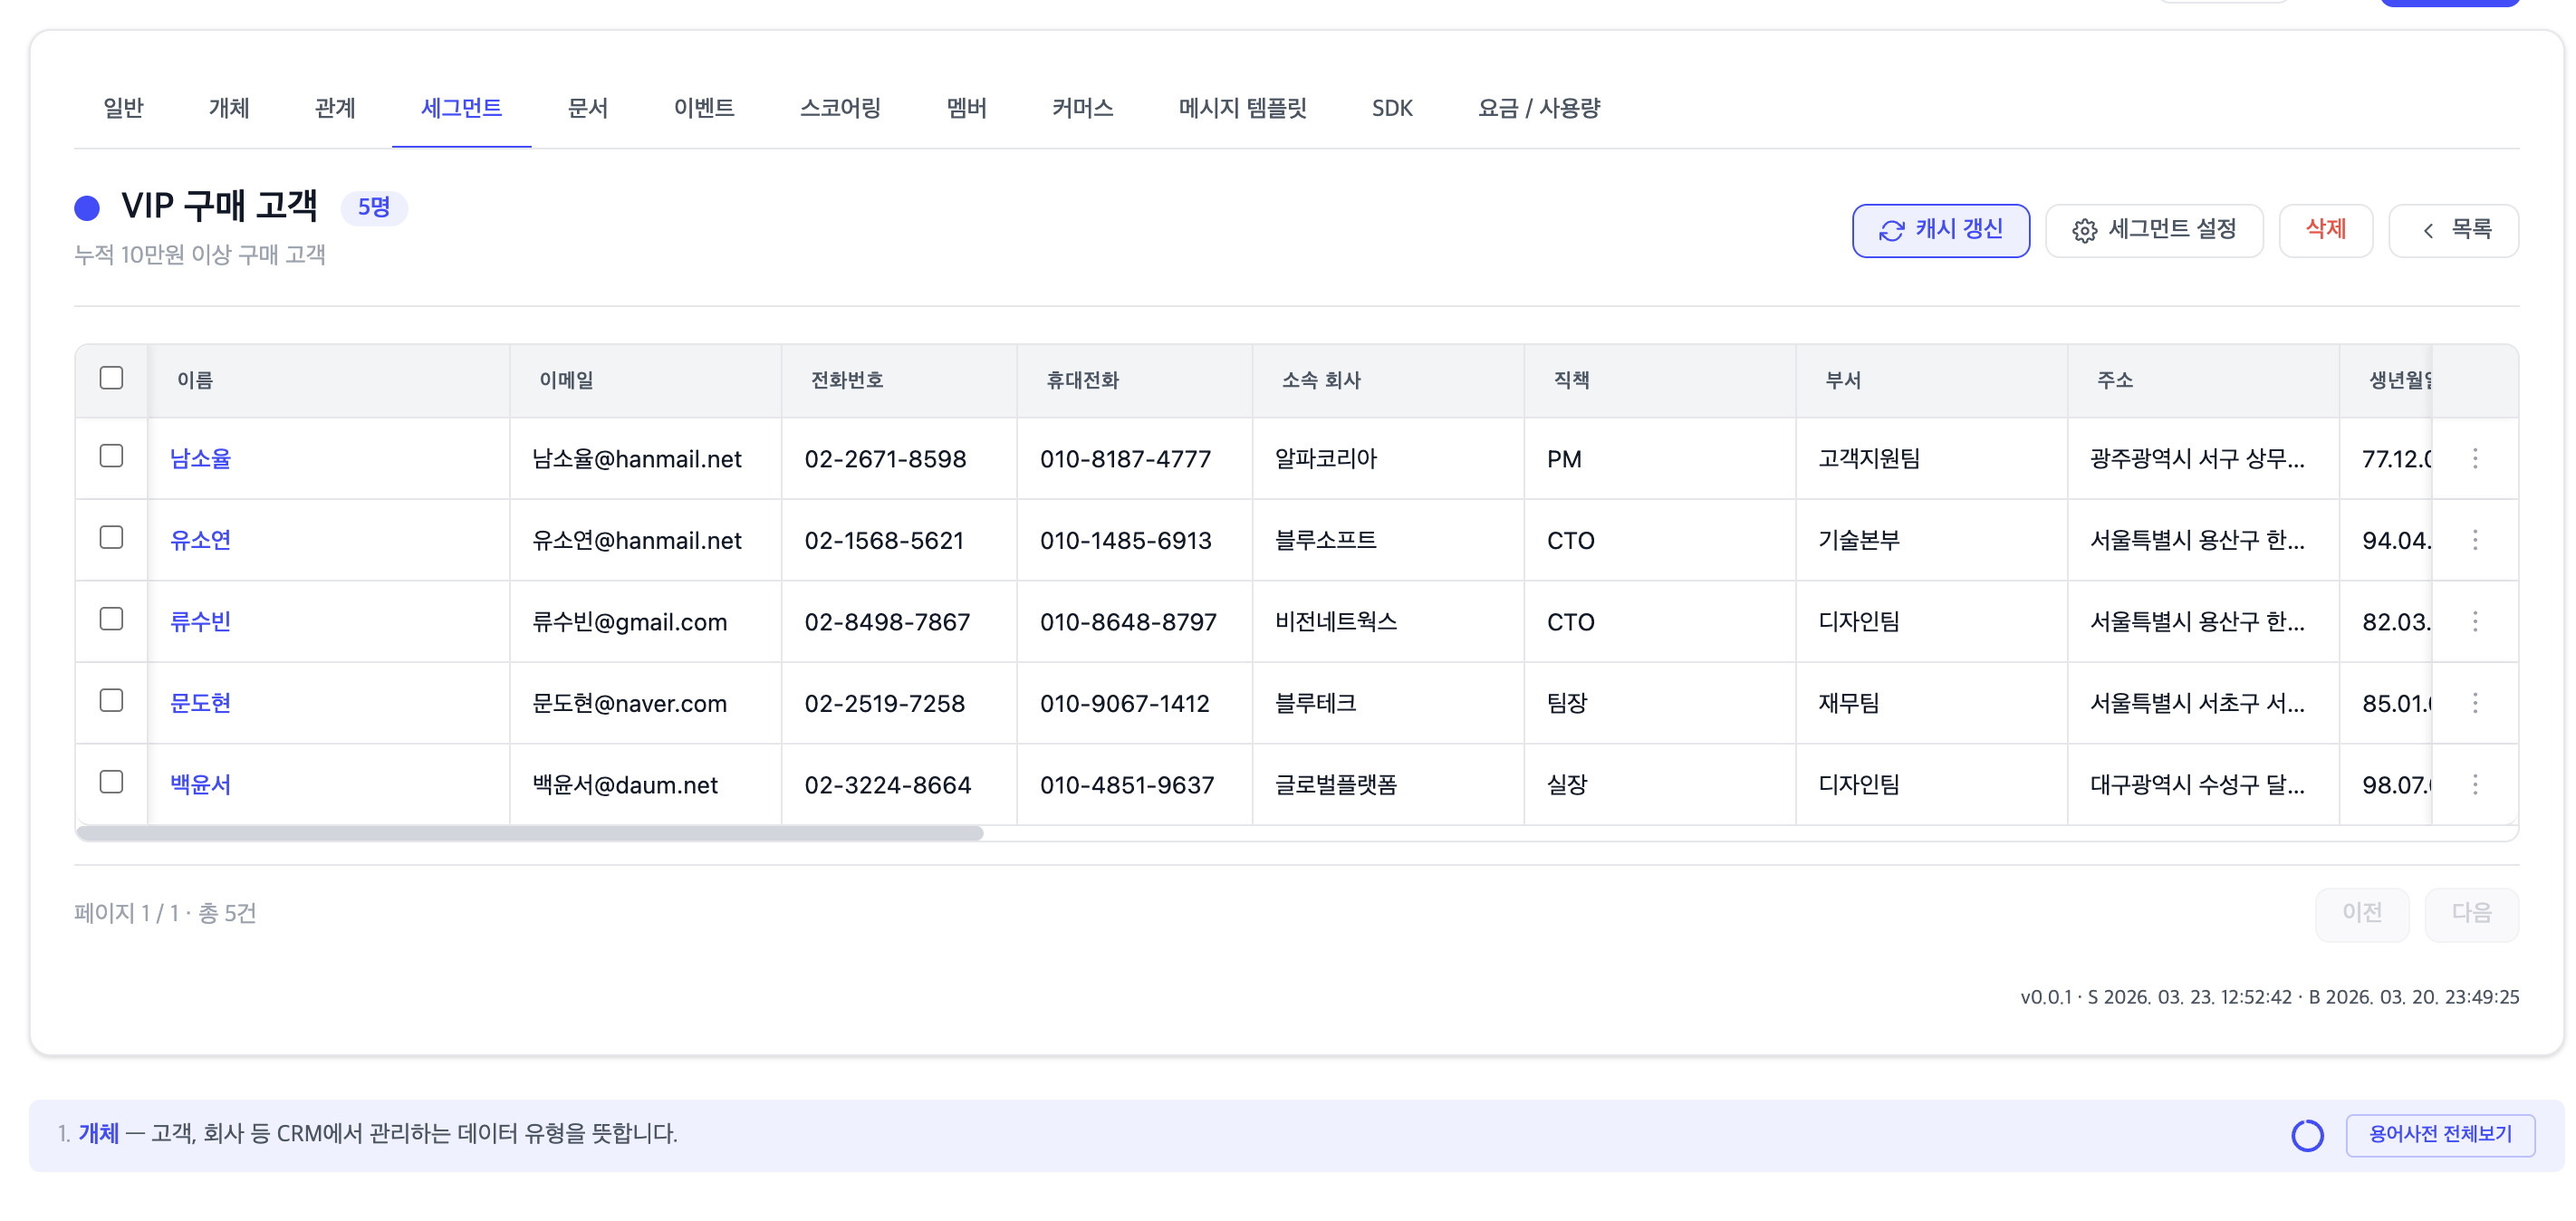Click the 개체 glossary term link
Image resolution: width=2576 pixels, height=1221 pixels.
(x=98, y=1133)
